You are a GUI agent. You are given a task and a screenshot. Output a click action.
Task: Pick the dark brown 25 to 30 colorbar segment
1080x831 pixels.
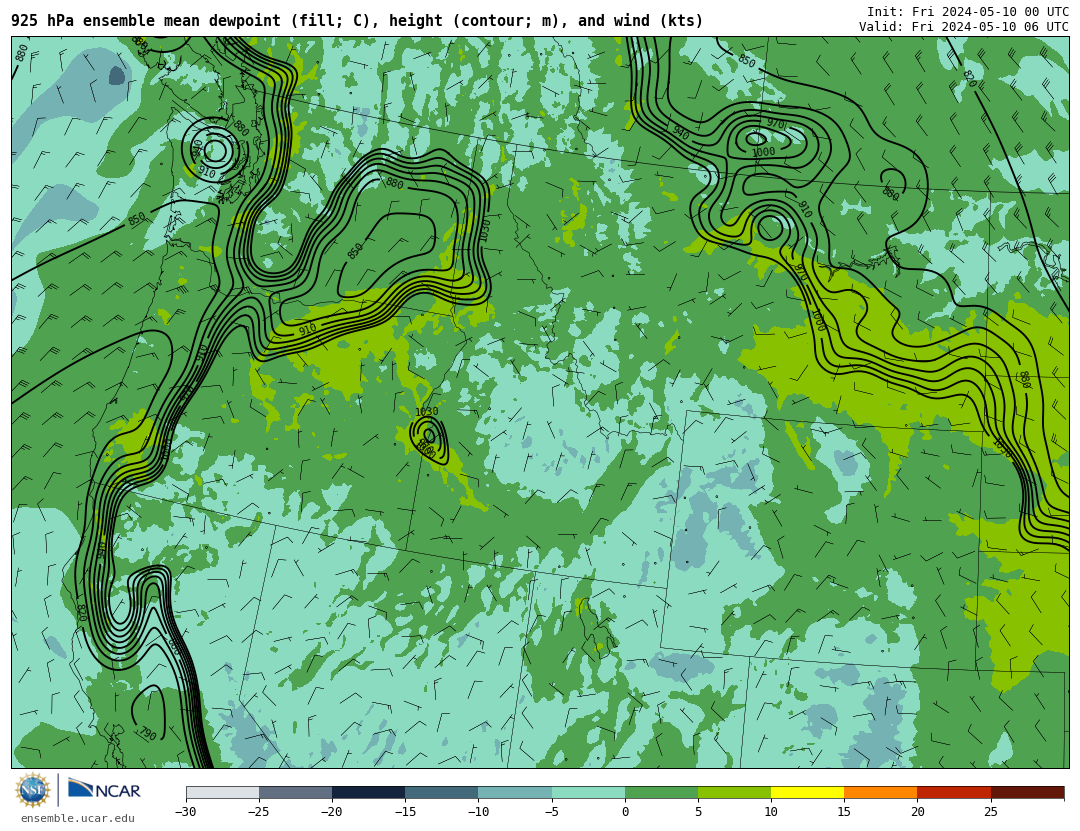pyautogui.click(x=1028, y=792)
